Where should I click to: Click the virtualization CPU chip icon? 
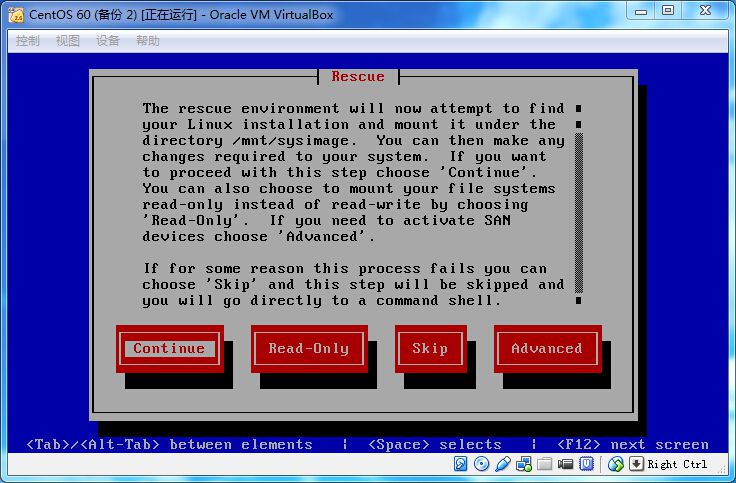587,464
